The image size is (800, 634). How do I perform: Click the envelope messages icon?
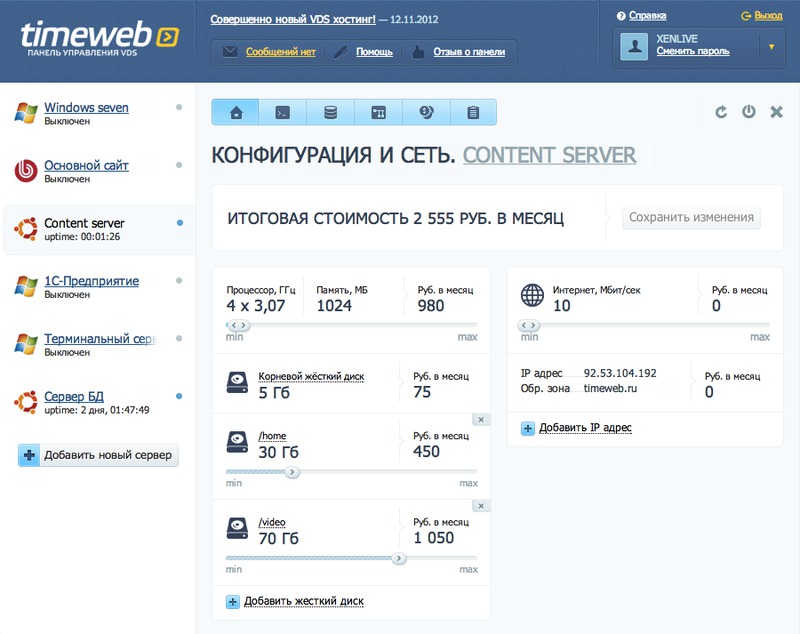[230, 52]
